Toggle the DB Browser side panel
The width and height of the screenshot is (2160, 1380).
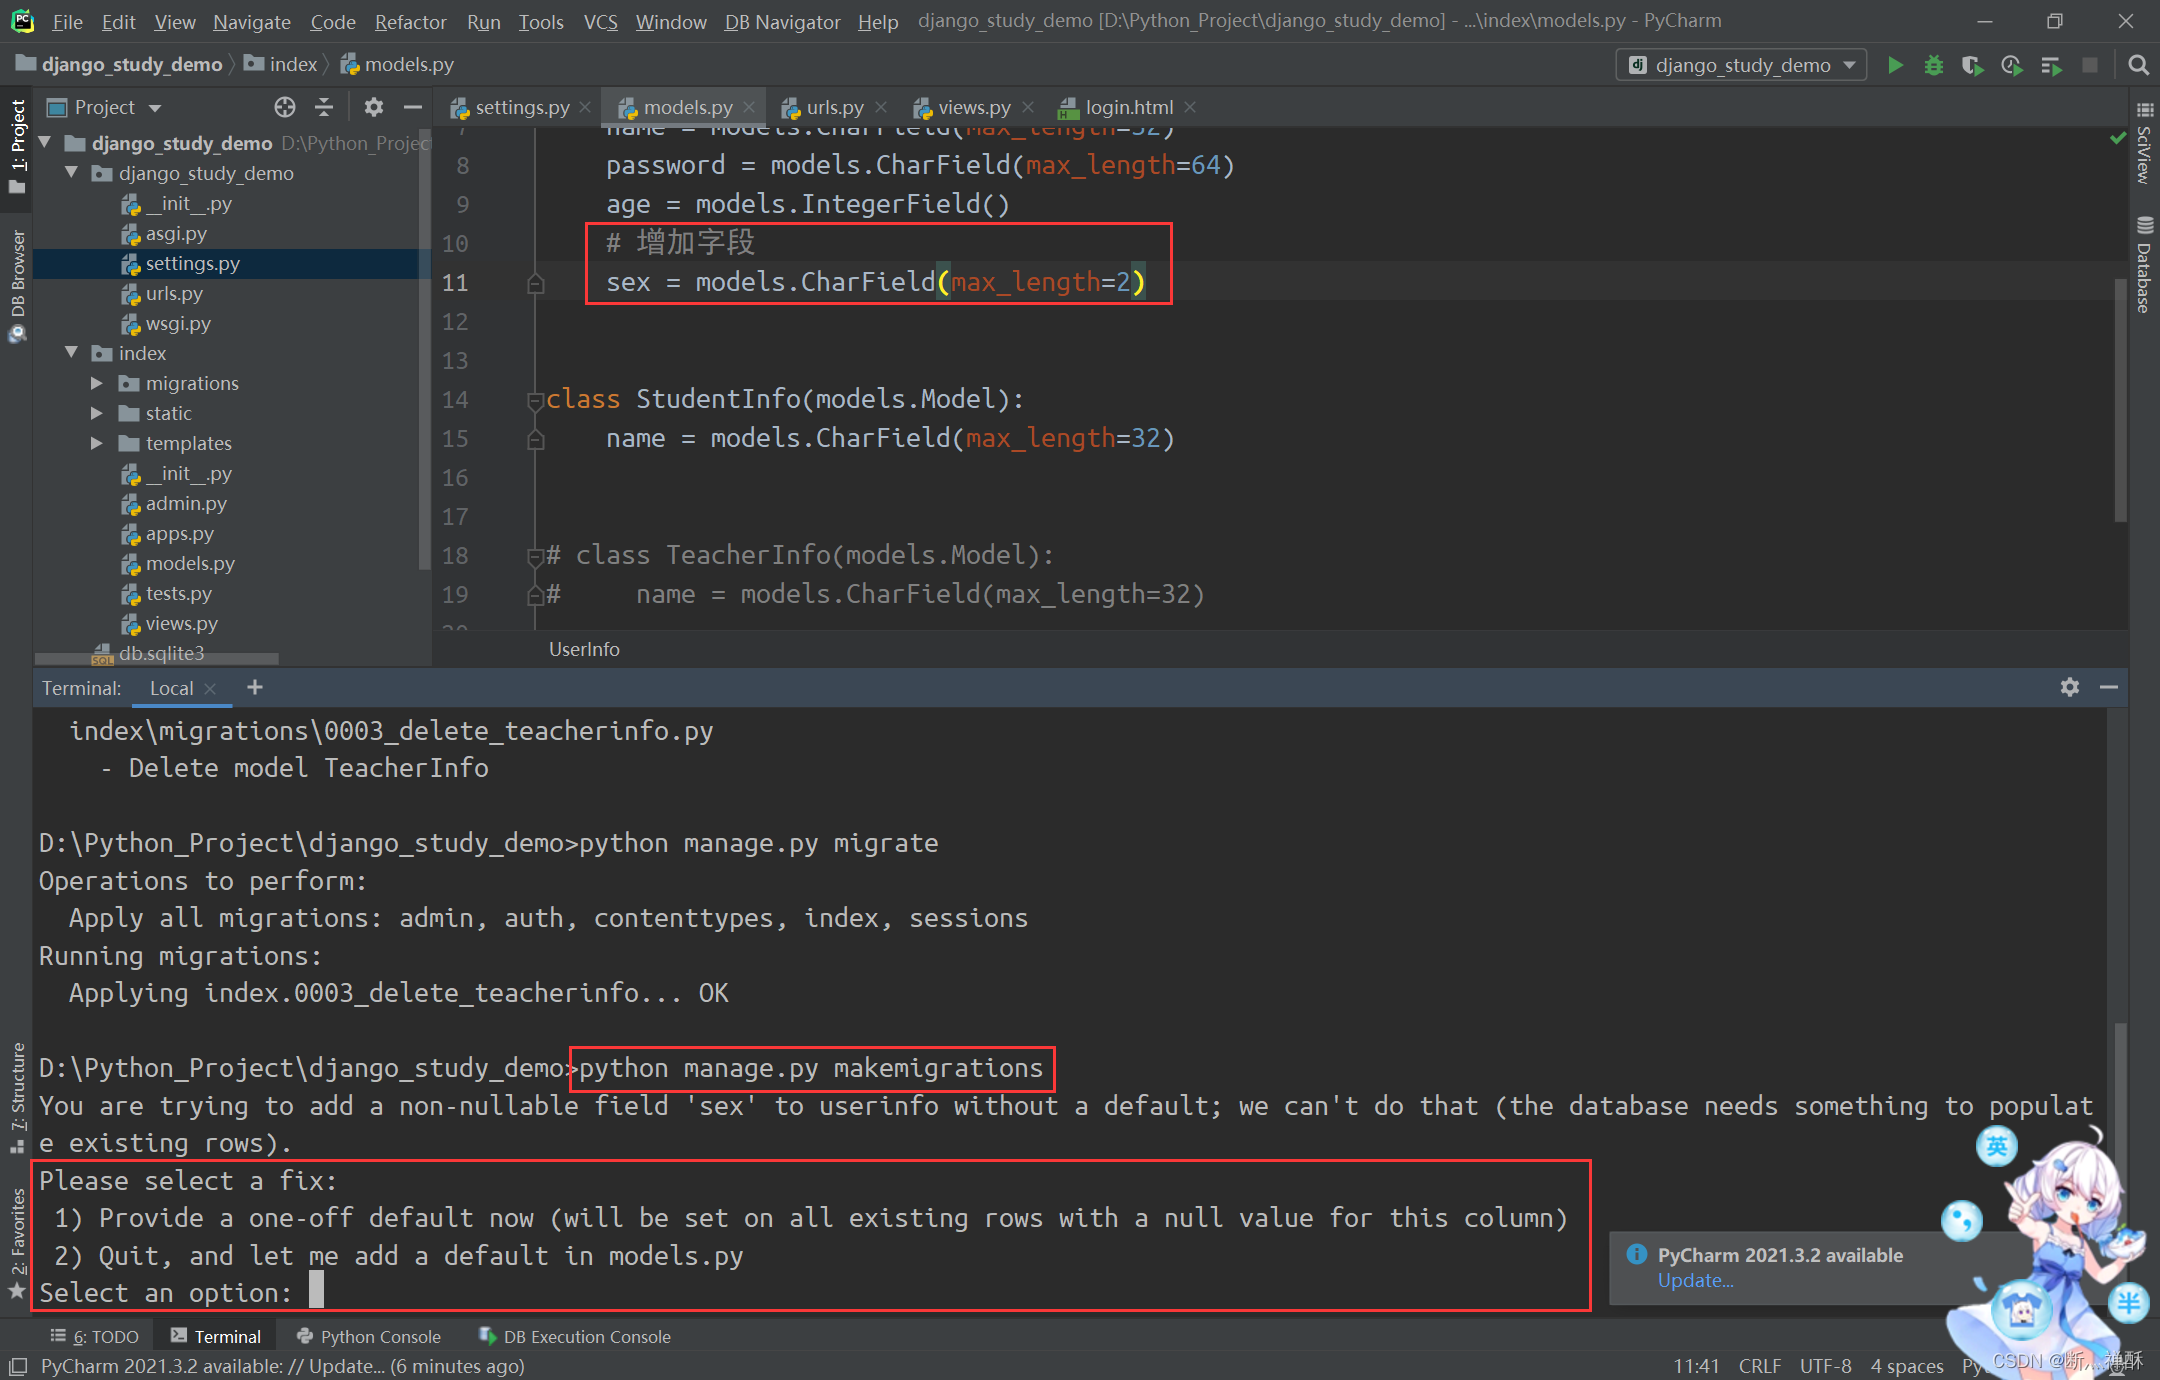tap(17, 285)
